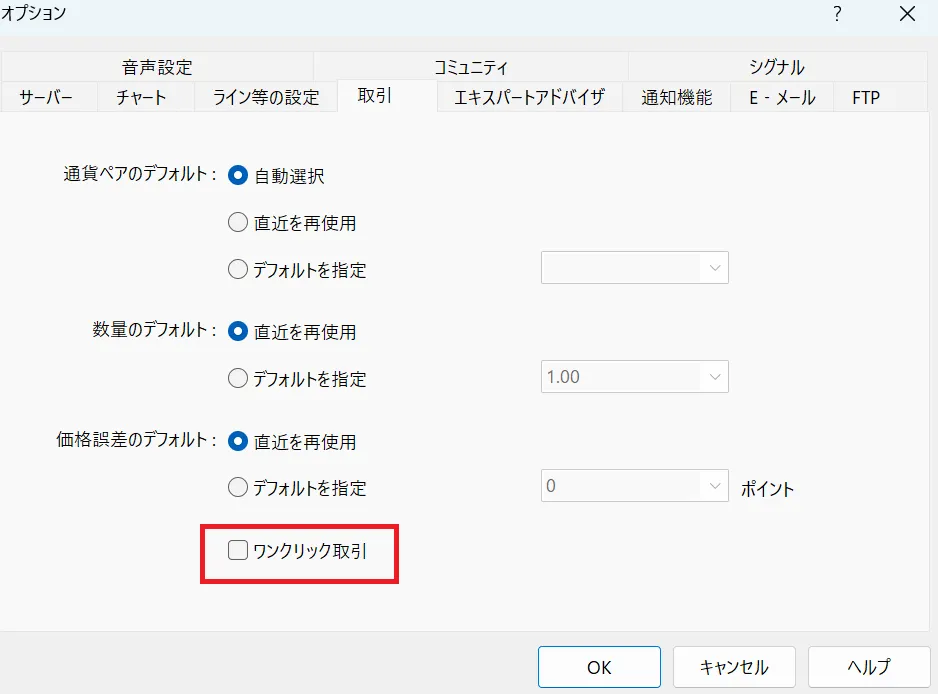Click the キャンセル button
The width and height of the screenshot is (938, 694).
pyautogui.click(x=734, y=667)
